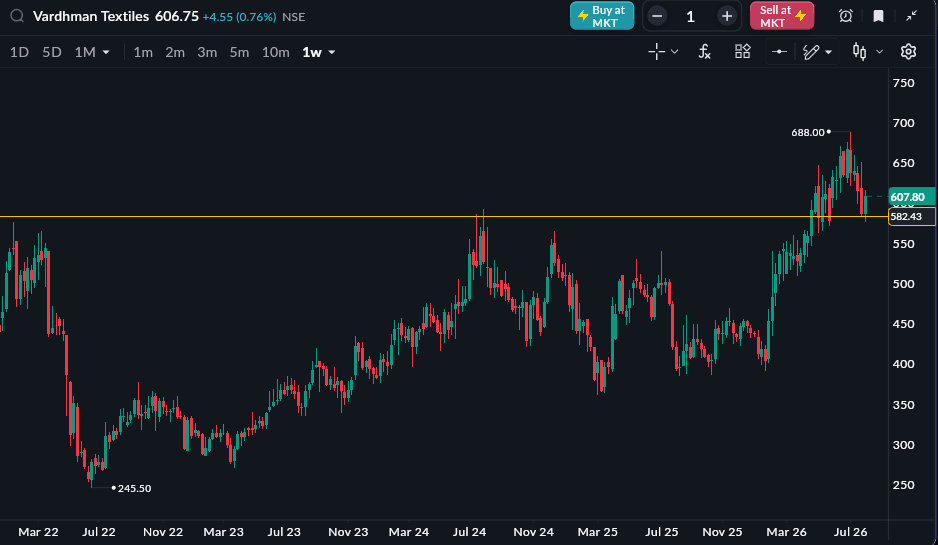Click the Jul 26 date axis label

pos(850,532)
